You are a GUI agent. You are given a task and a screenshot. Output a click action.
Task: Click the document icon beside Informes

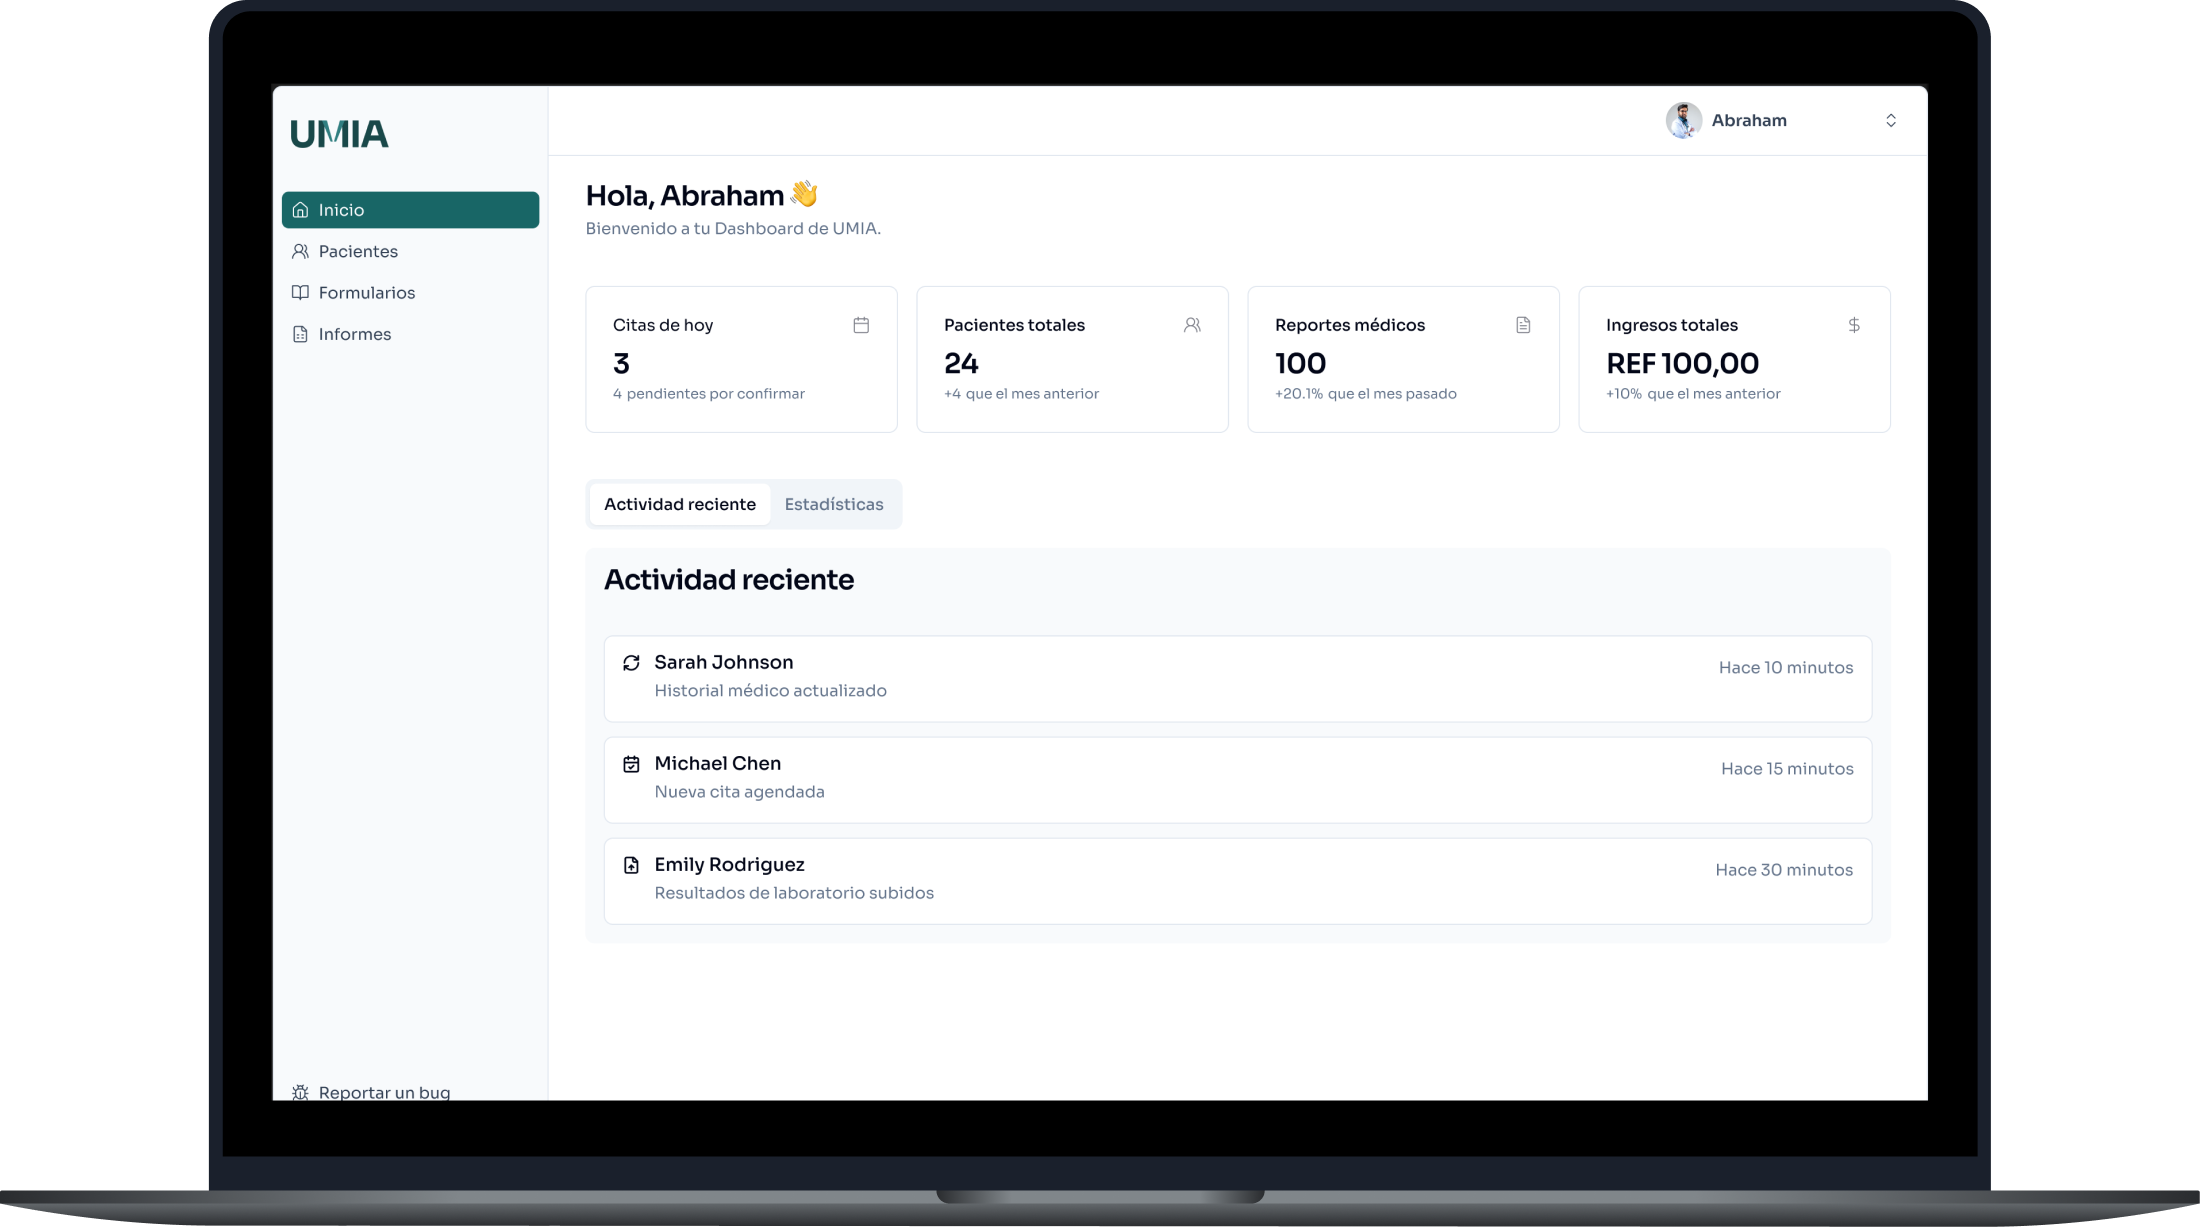300,334
